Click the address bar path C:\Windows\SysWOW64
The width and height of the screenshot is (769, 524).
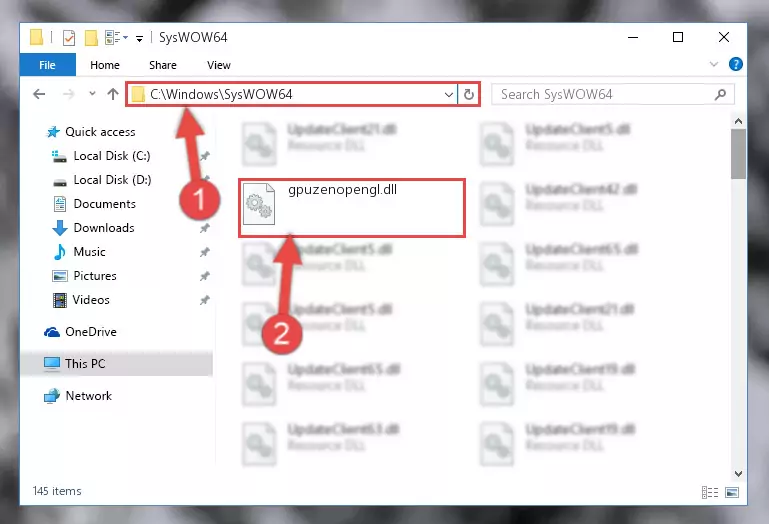pos(221,94)
